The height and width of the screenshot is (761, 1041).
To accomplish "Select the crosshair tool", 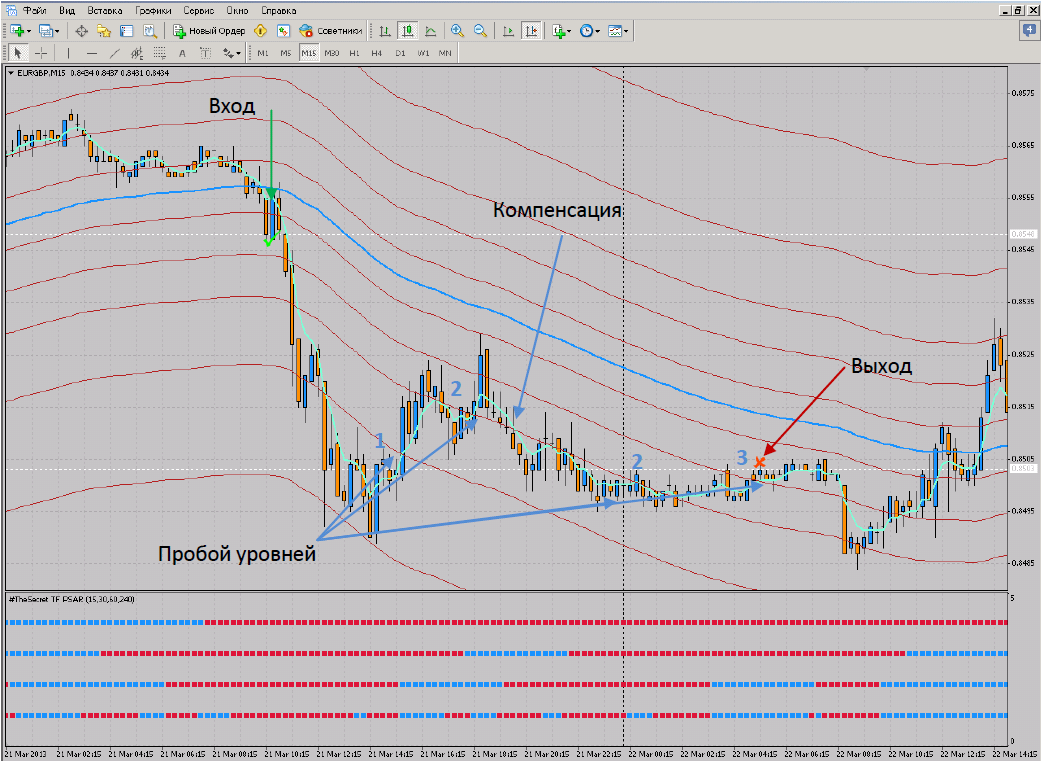I will click(40, 53).
